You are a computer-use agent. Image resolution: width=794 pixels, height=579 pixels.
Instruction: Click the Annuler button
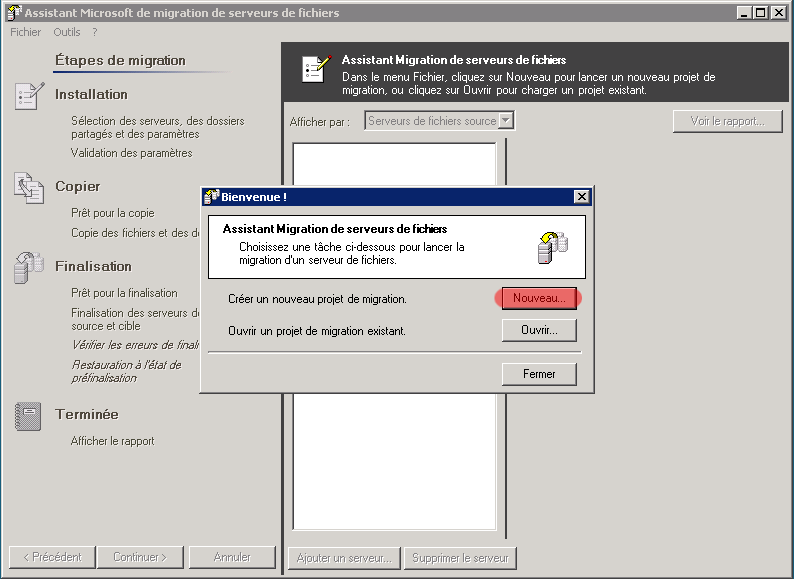pos(232,557)
